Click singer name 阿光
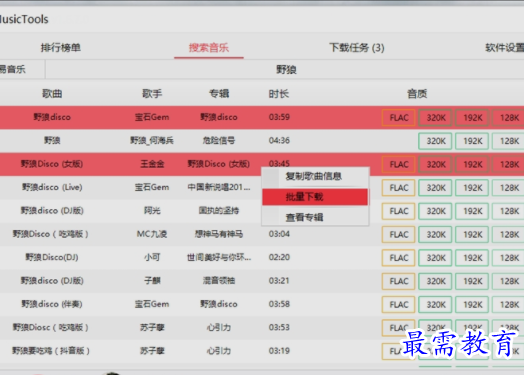This screenshot has width=524, height=375. click(152, 211)
